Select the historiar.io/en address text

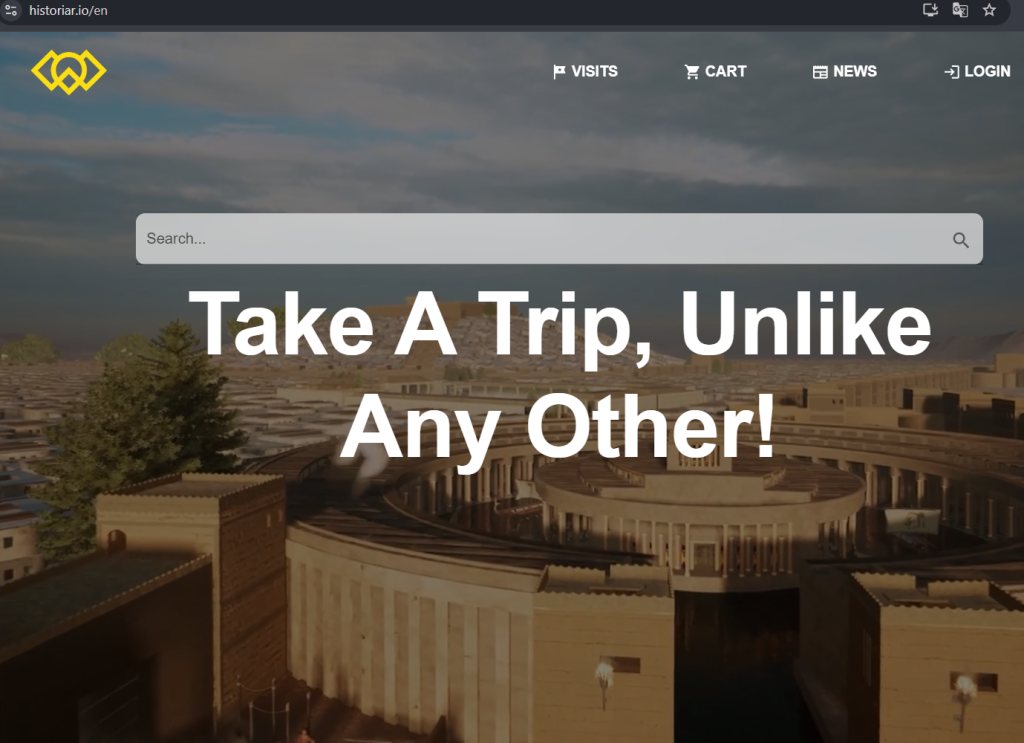[68, 10]
